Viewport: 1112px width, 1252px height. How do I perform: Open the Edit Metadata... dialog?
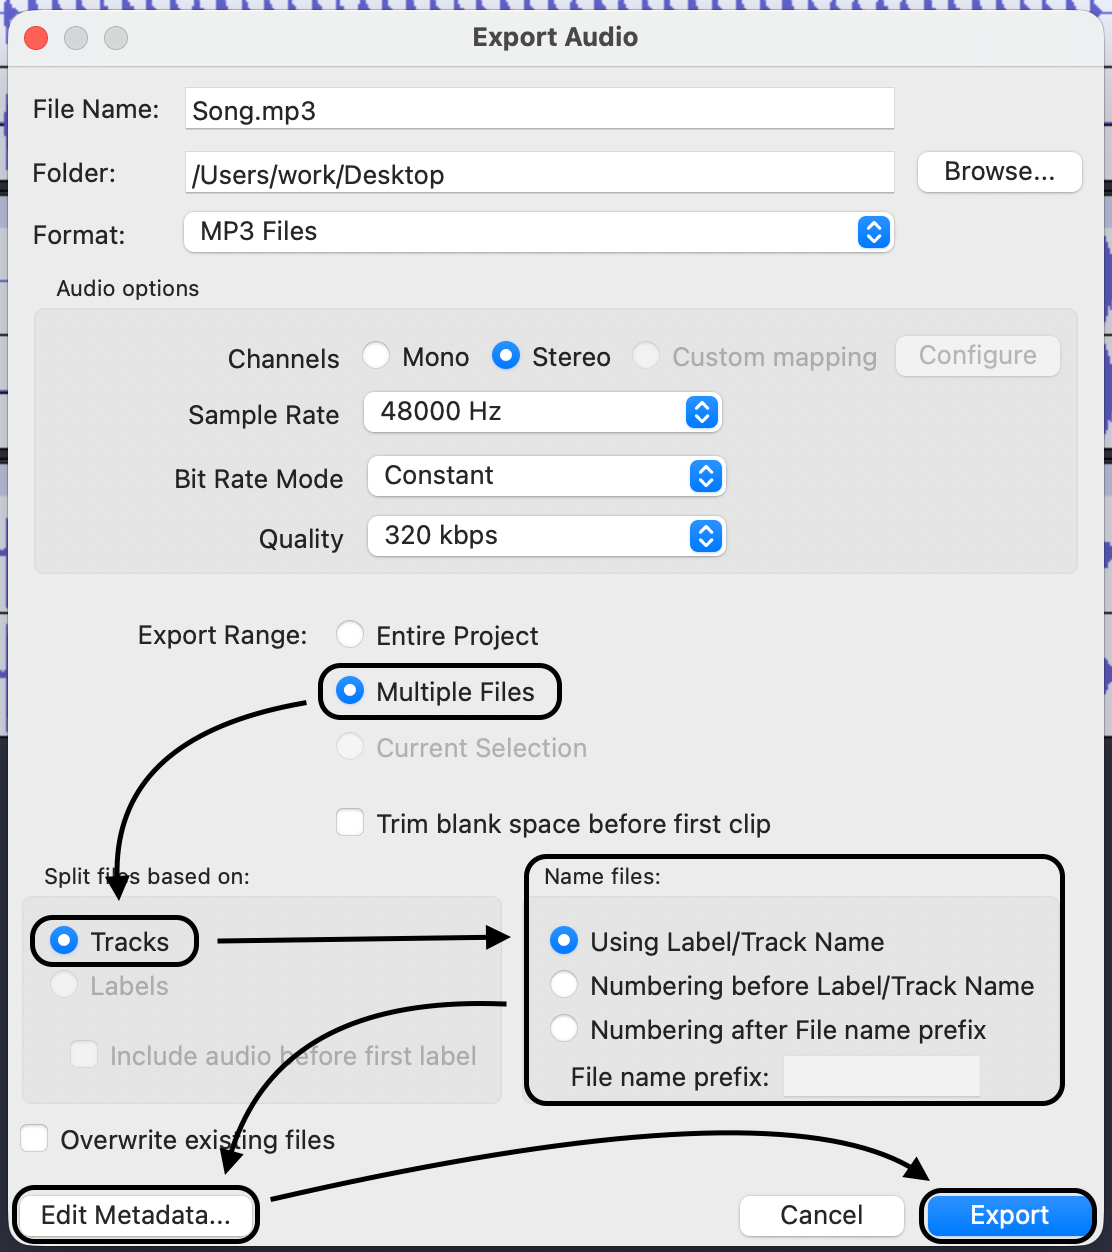(135, 1215)
